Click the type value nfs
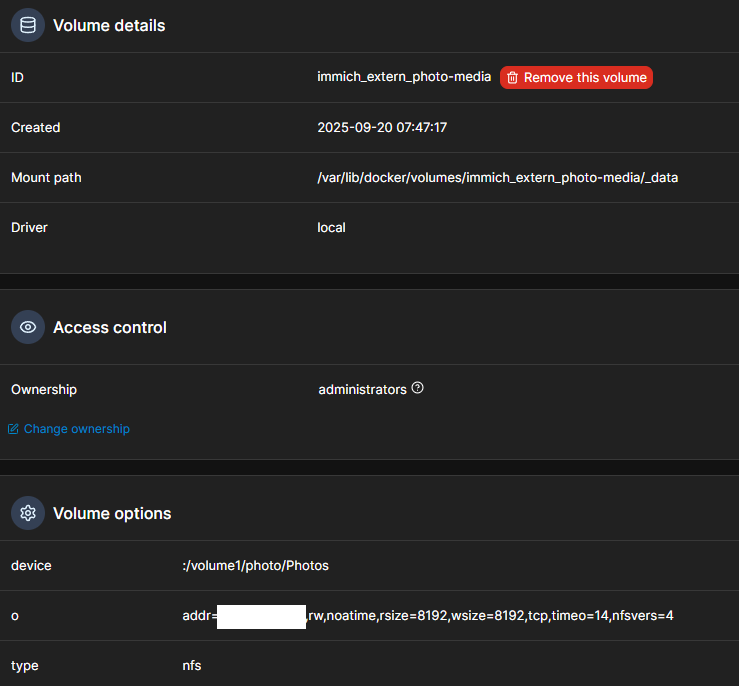 point(191,666)
